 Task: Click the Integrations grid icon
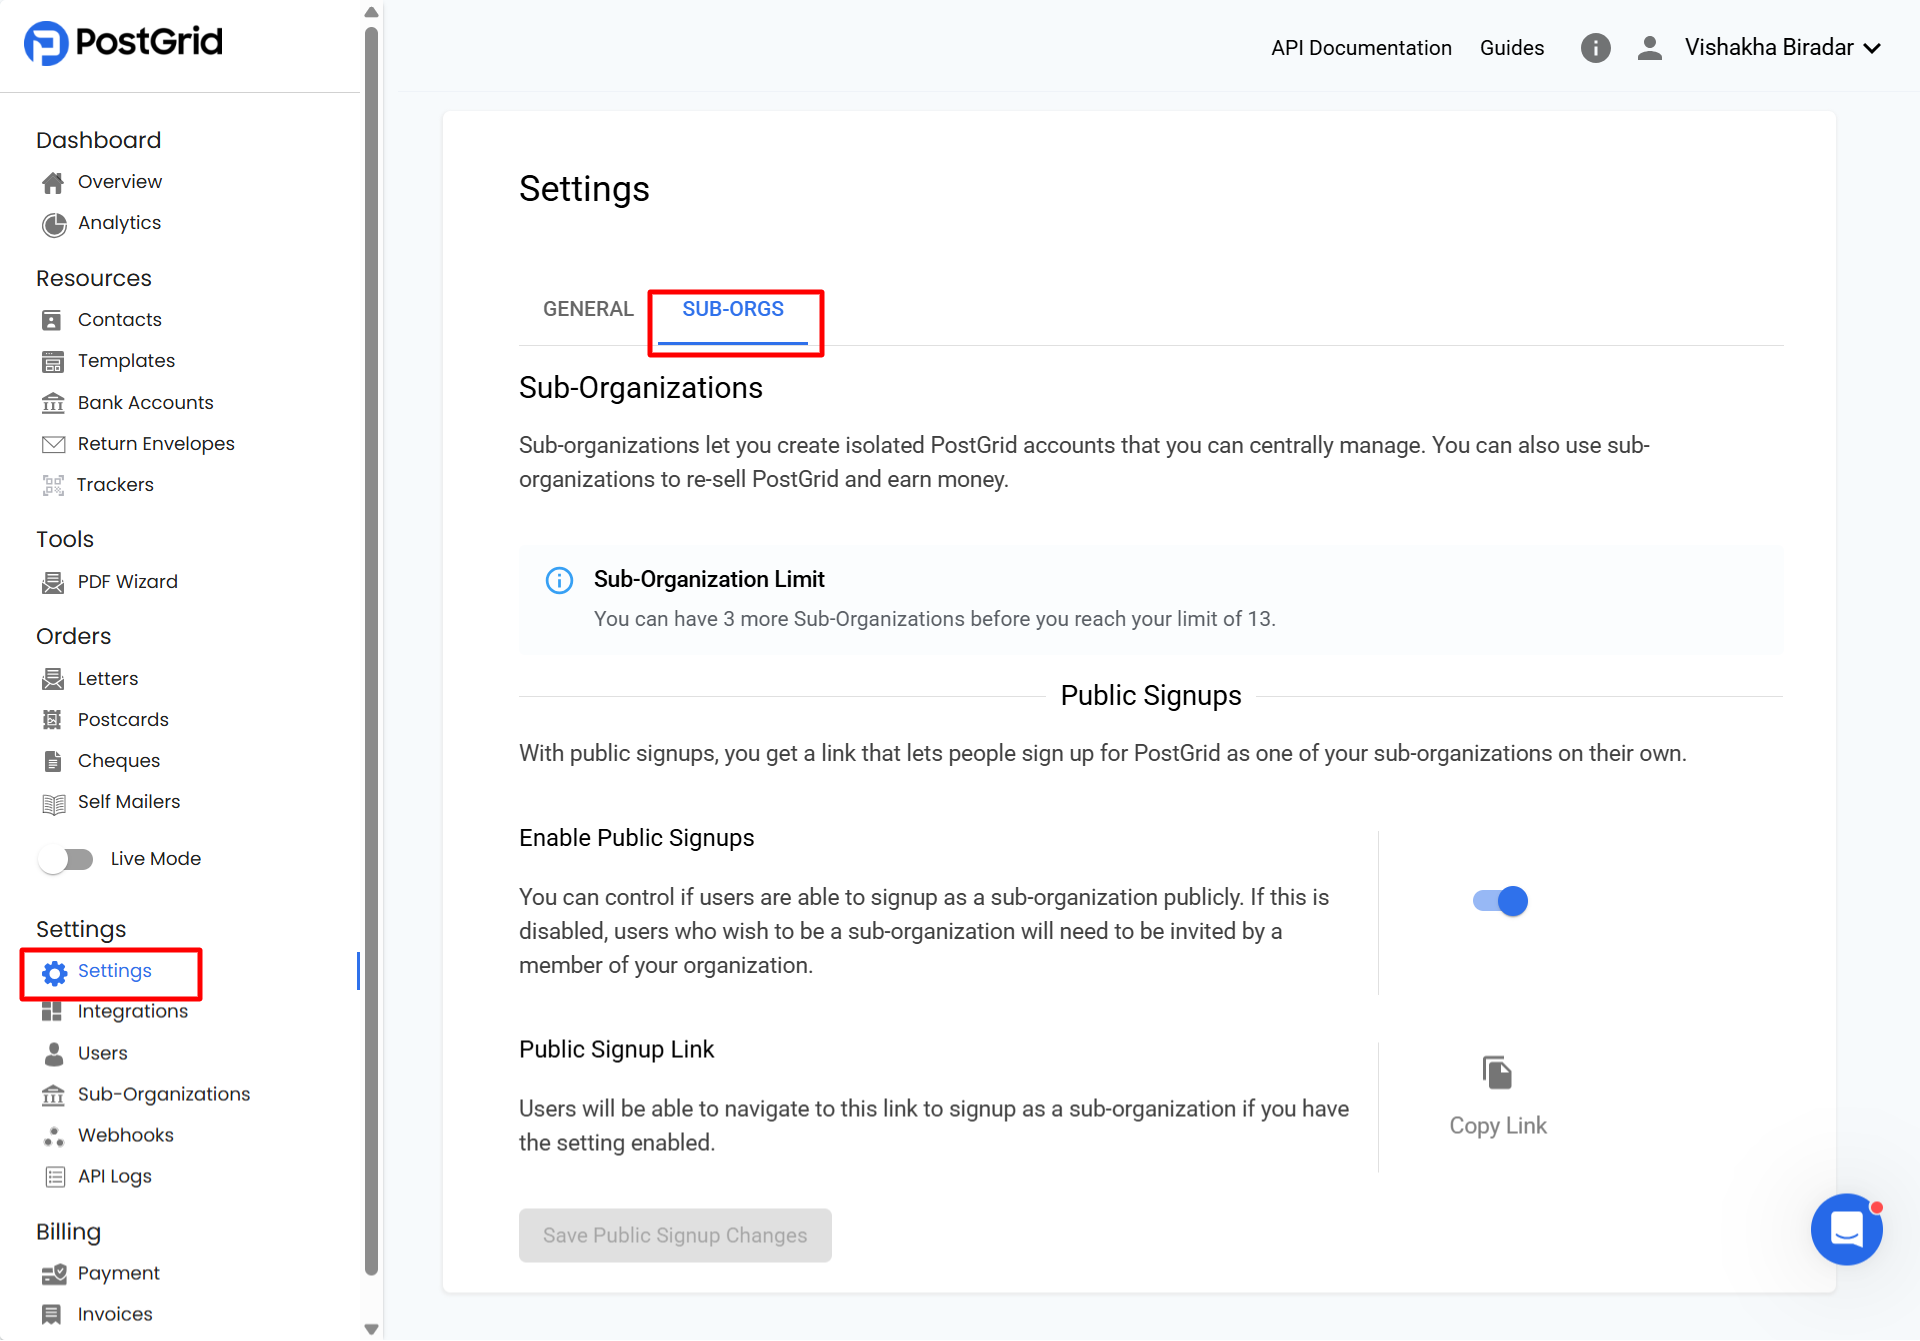(x=52, y=1012)
